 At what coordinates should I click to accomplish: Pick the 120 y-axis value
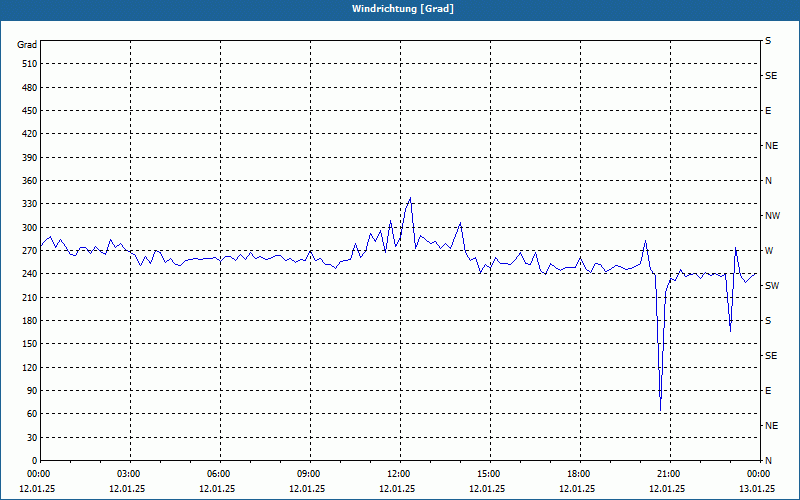[30, 367]
